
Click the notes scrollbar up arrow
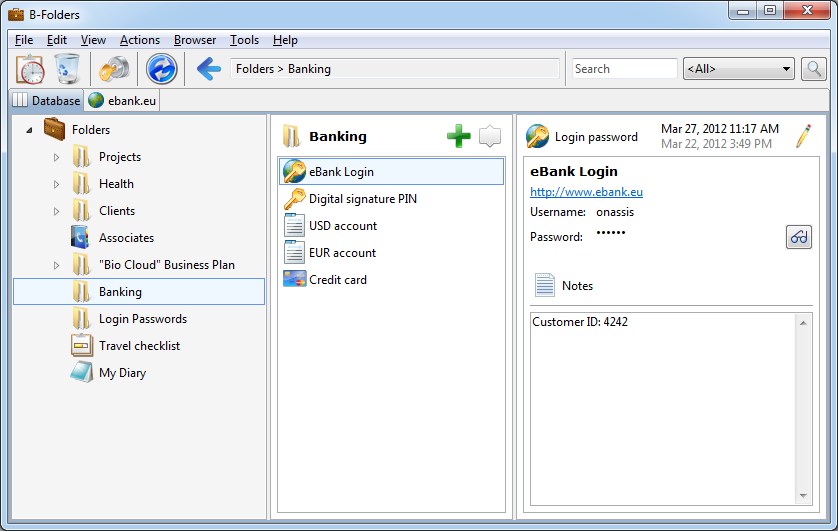pyautogui.click(x=803, y=323)
